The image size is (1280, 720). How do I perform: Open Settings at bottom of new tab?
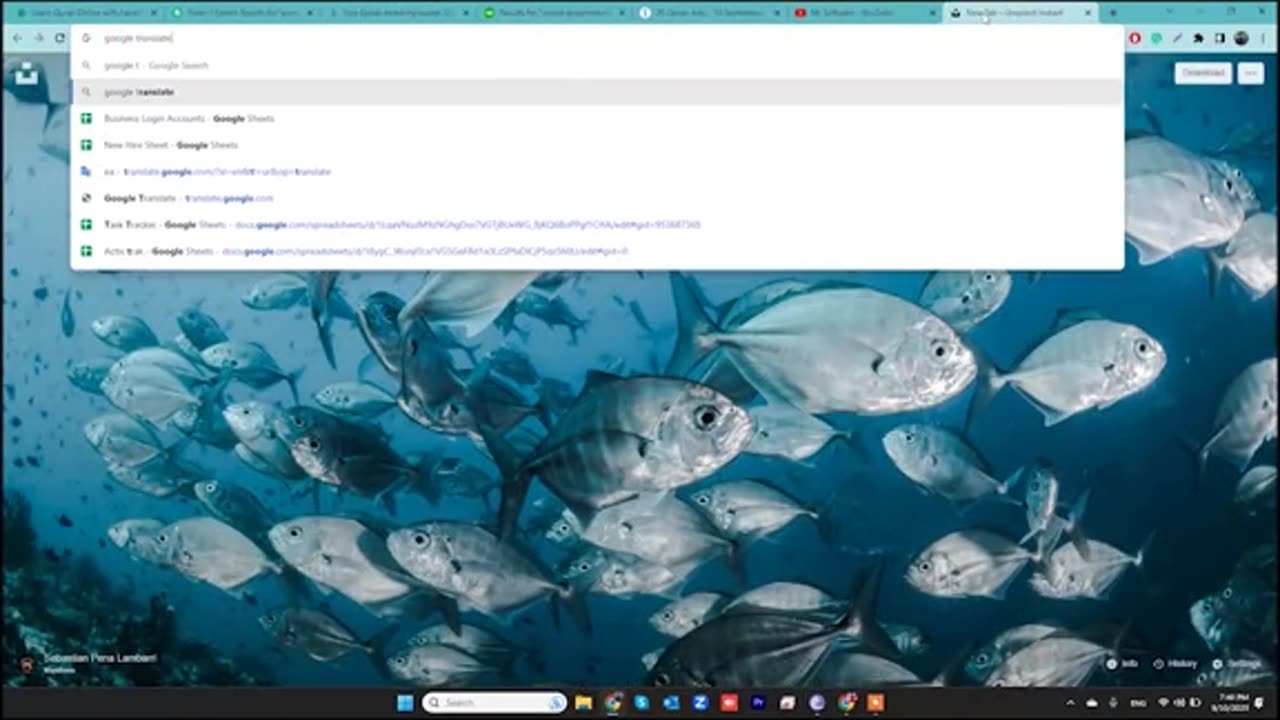[1236, 663]
